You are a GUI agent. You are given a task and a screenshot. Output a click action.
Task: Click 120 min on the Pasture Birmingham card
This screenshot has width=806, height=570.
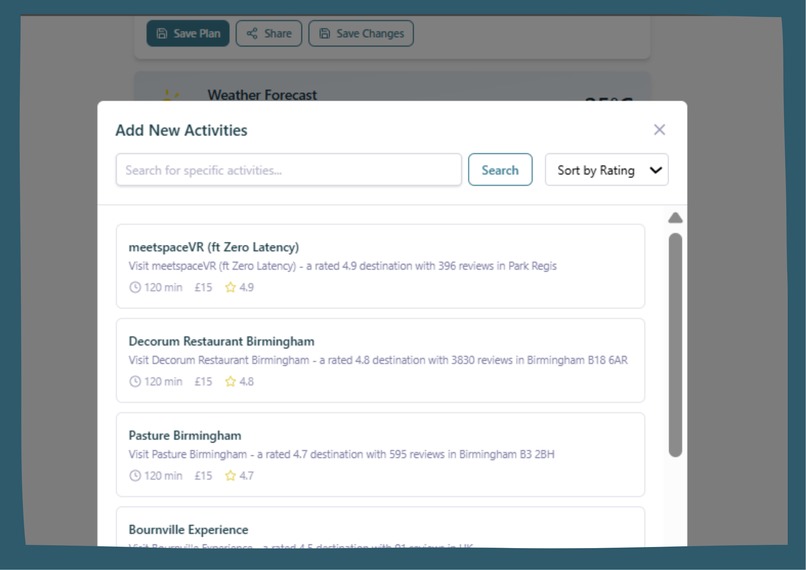coord(163,475)
